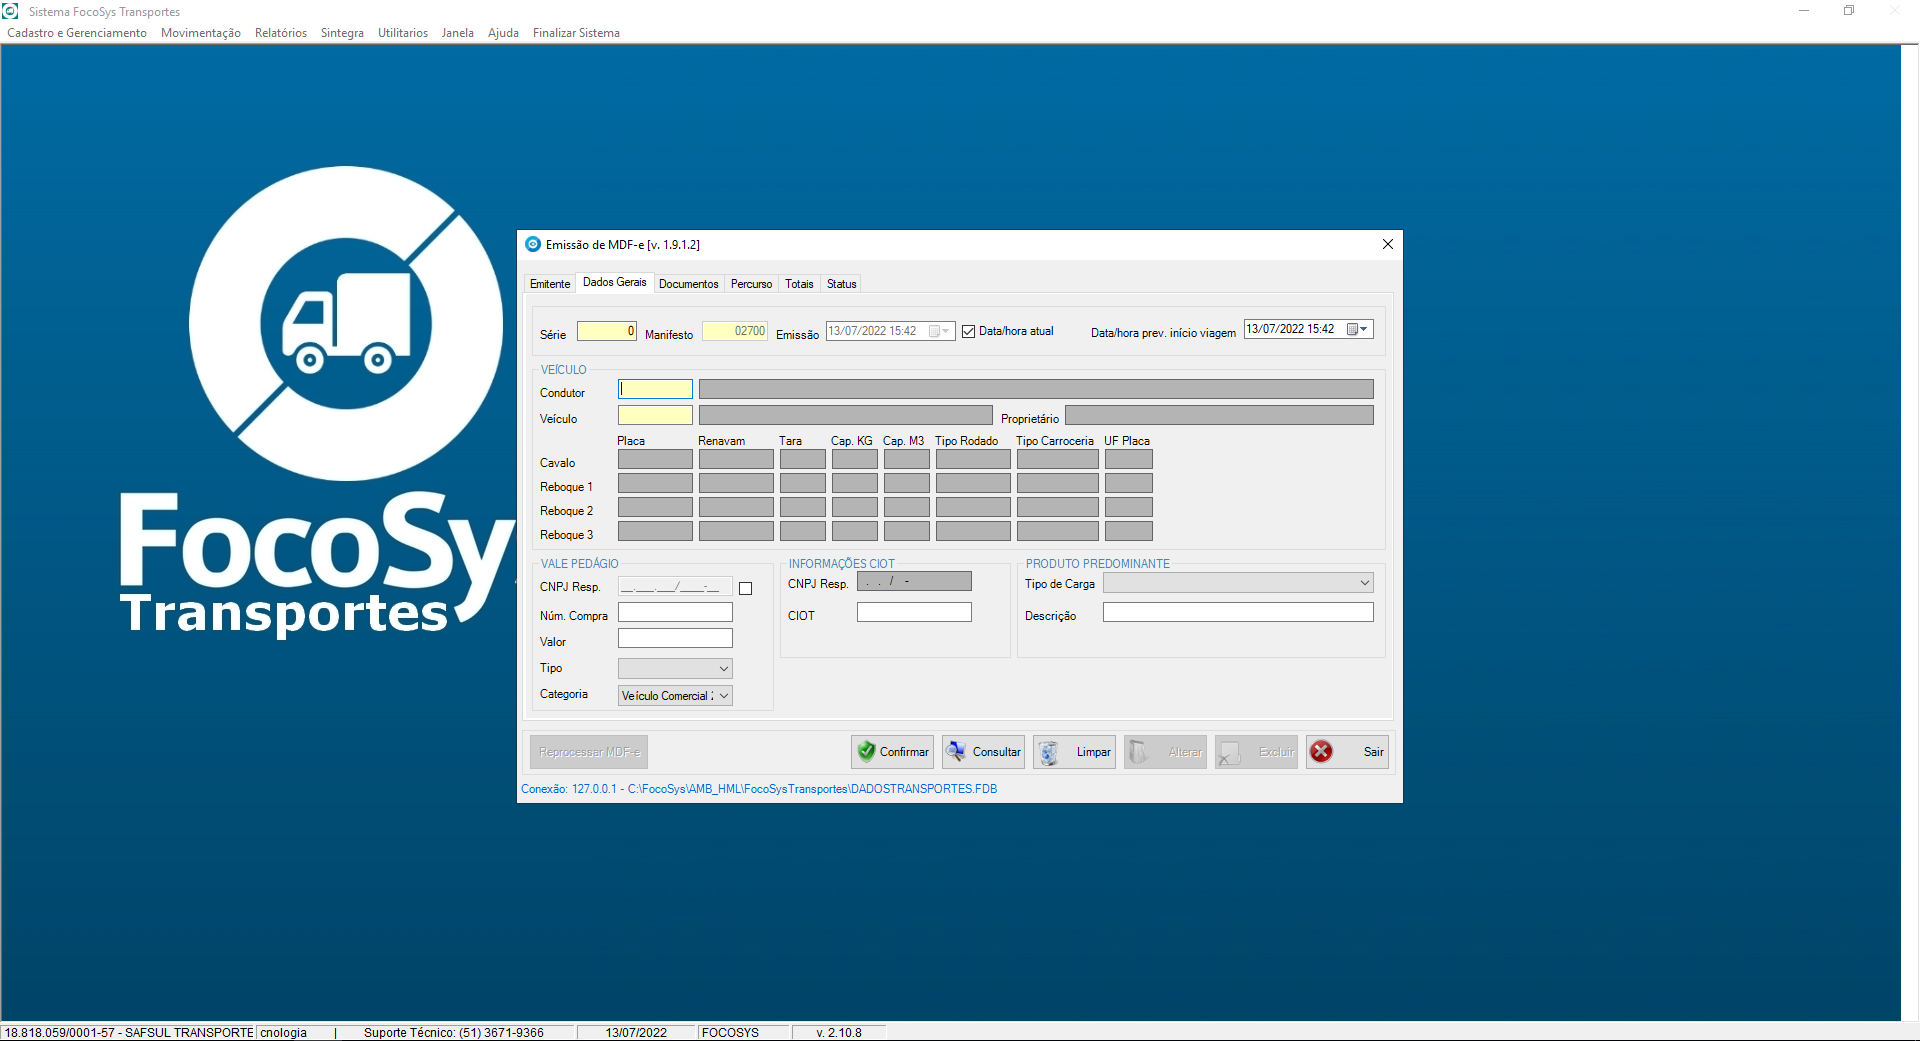Click the Vale Pedágio CNPJ Resp. field
This screenshot has width=1920, height=1041.
click(675, 587)
